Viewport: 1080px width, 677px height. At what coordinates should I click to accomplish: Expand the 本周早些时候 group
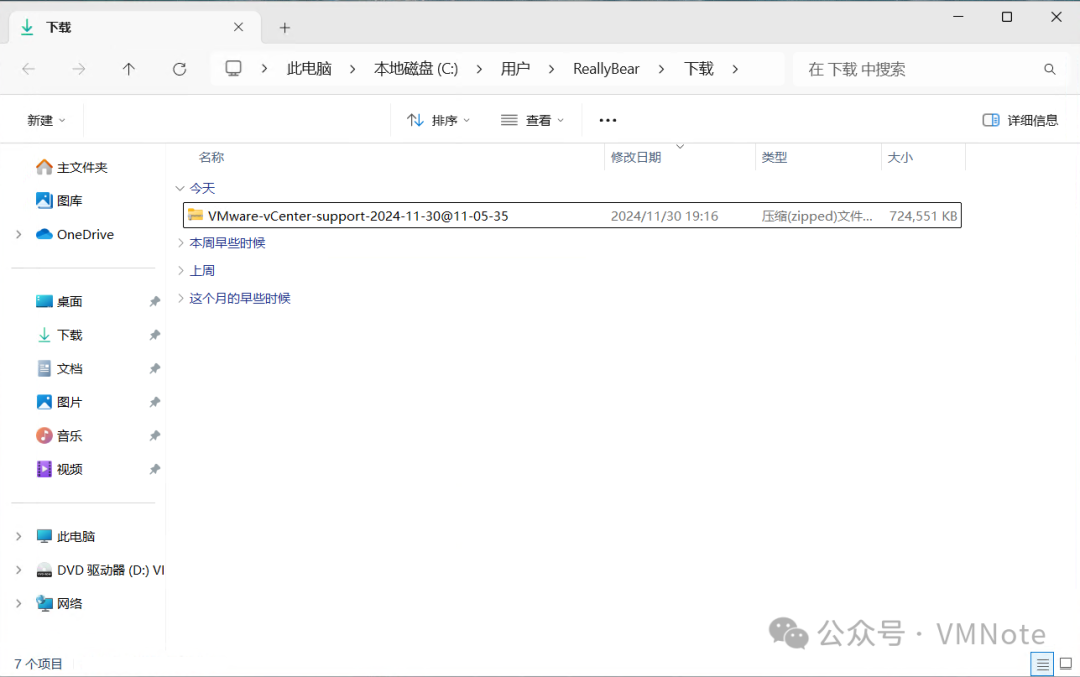click(x=180, y=242)
